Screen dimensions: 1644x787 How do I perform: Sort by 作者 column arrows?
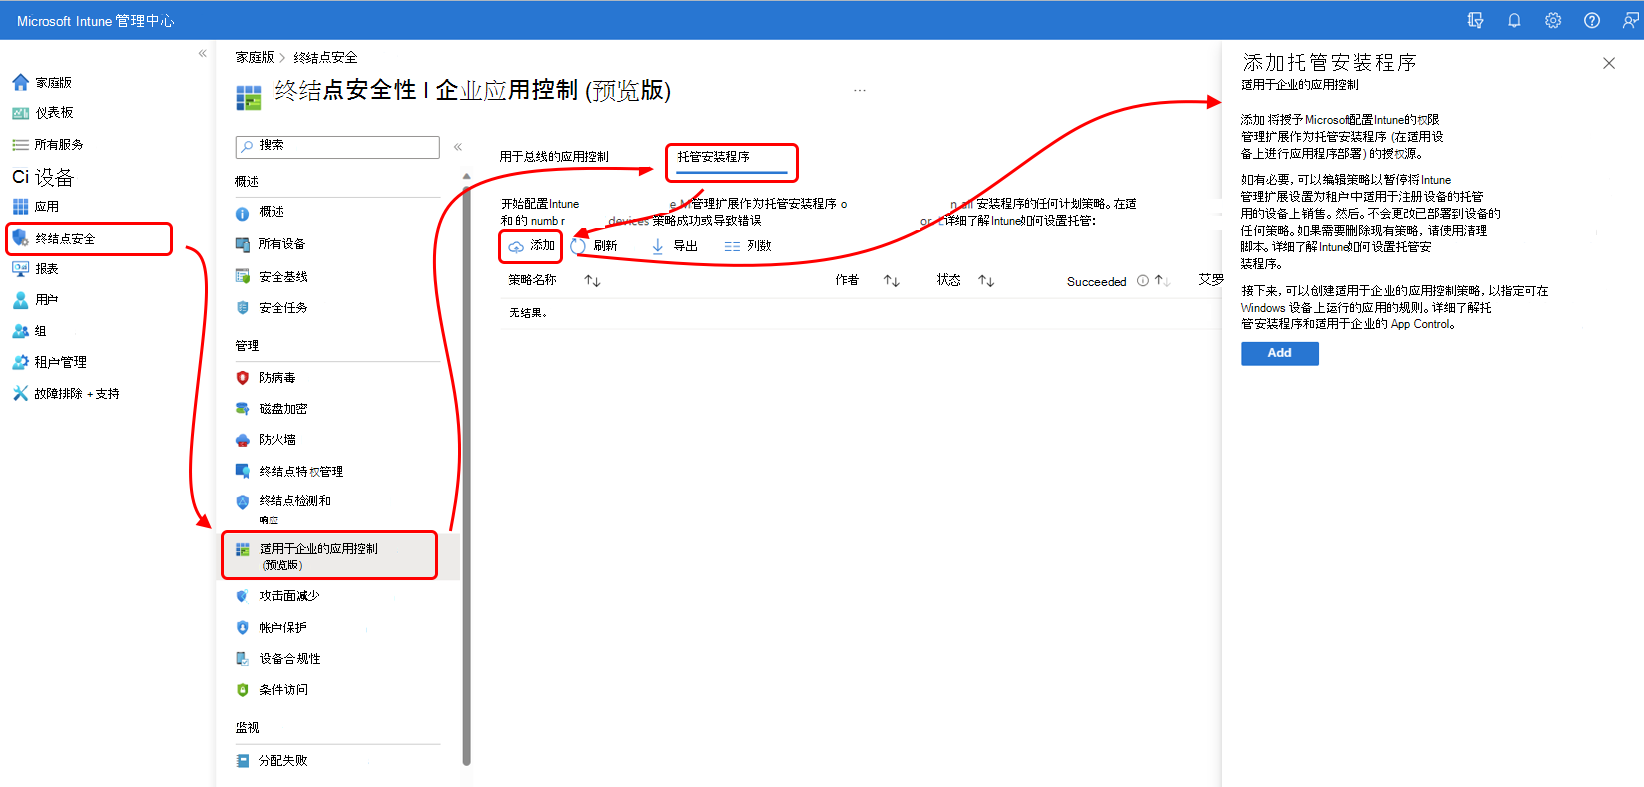coord(892,281)
